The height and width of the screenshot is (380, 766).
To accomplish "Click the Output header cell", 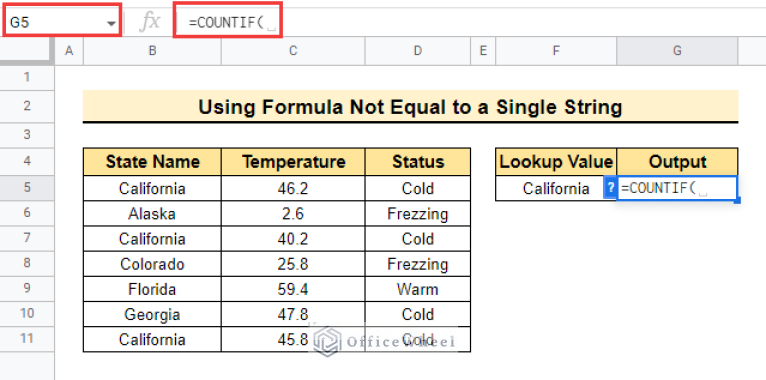I will [x=677, y=162].
